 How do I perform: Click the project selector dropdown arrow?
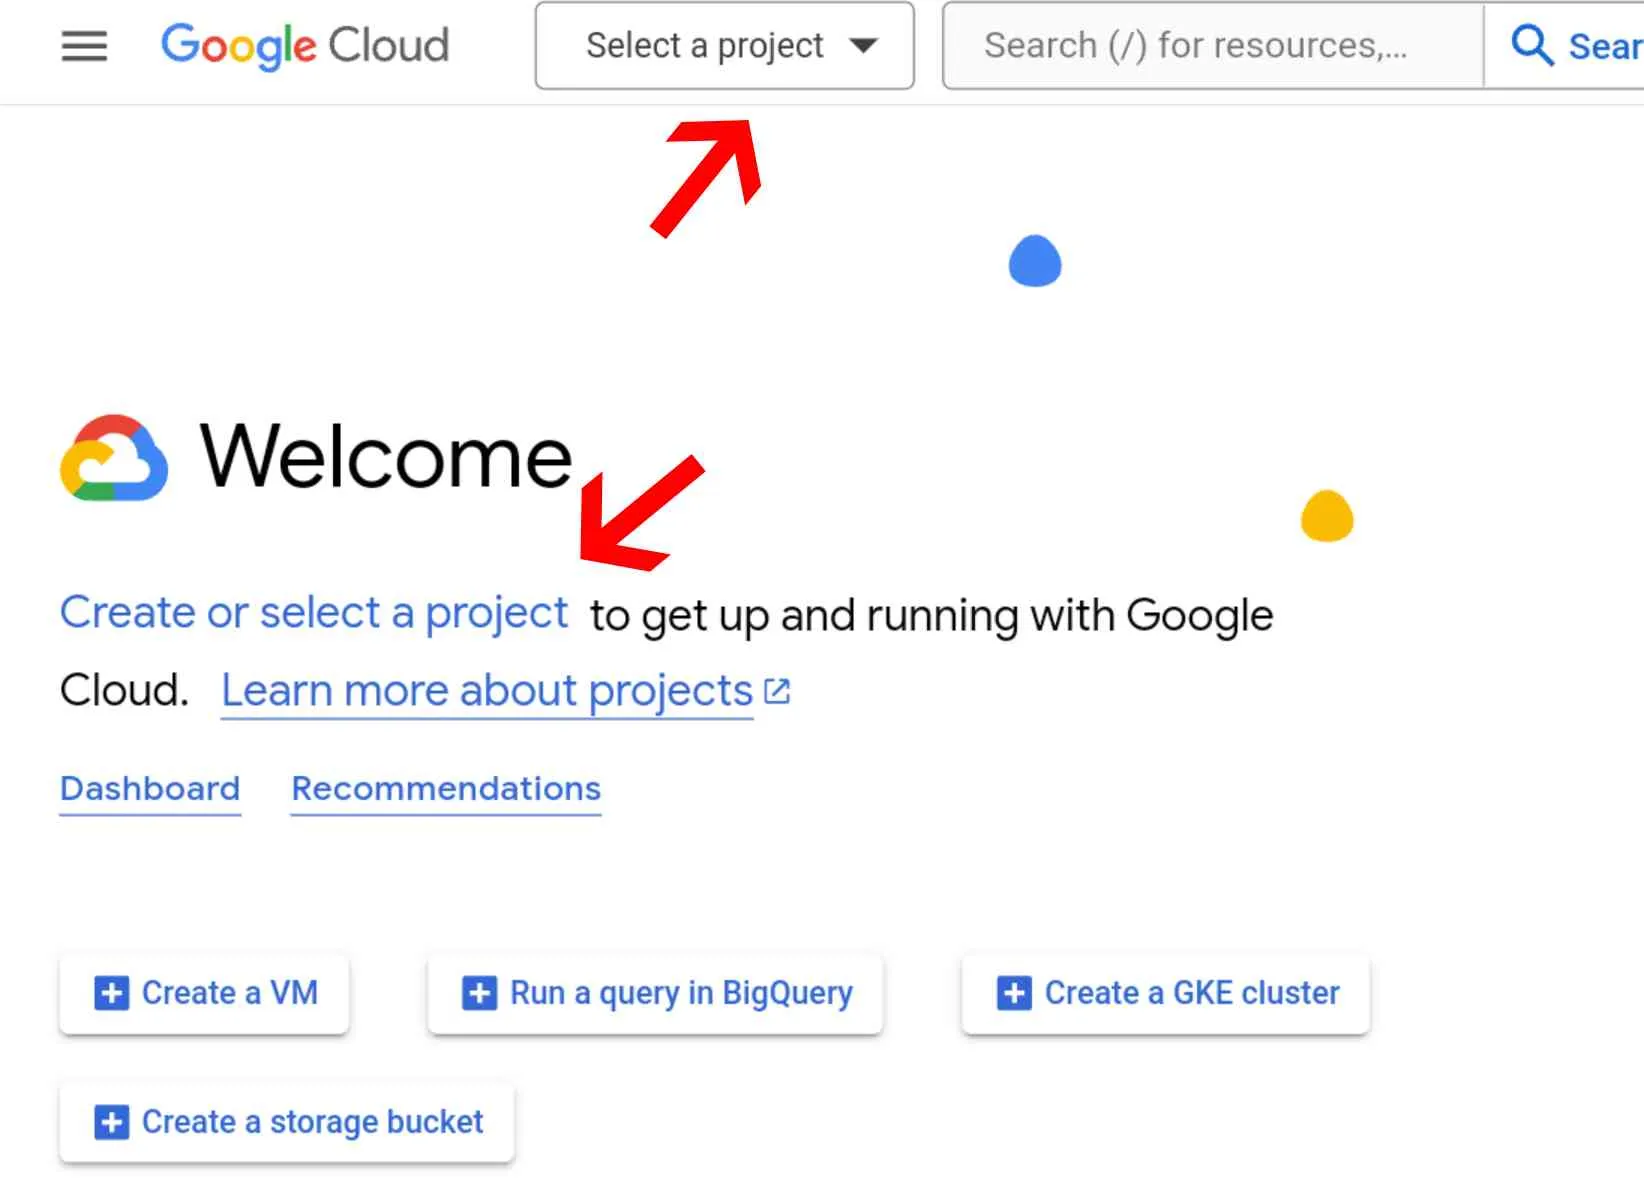863,46
